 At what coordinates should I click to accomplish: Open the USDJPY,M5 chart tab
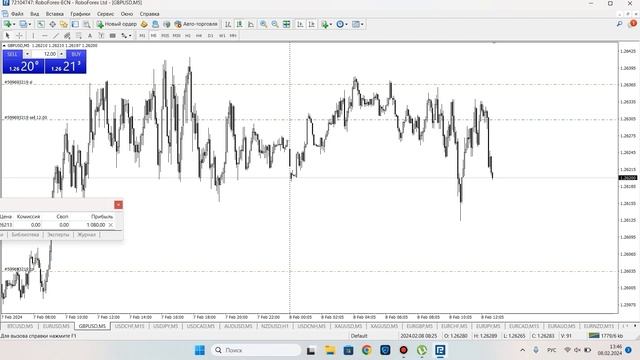[x=165, y=326]
